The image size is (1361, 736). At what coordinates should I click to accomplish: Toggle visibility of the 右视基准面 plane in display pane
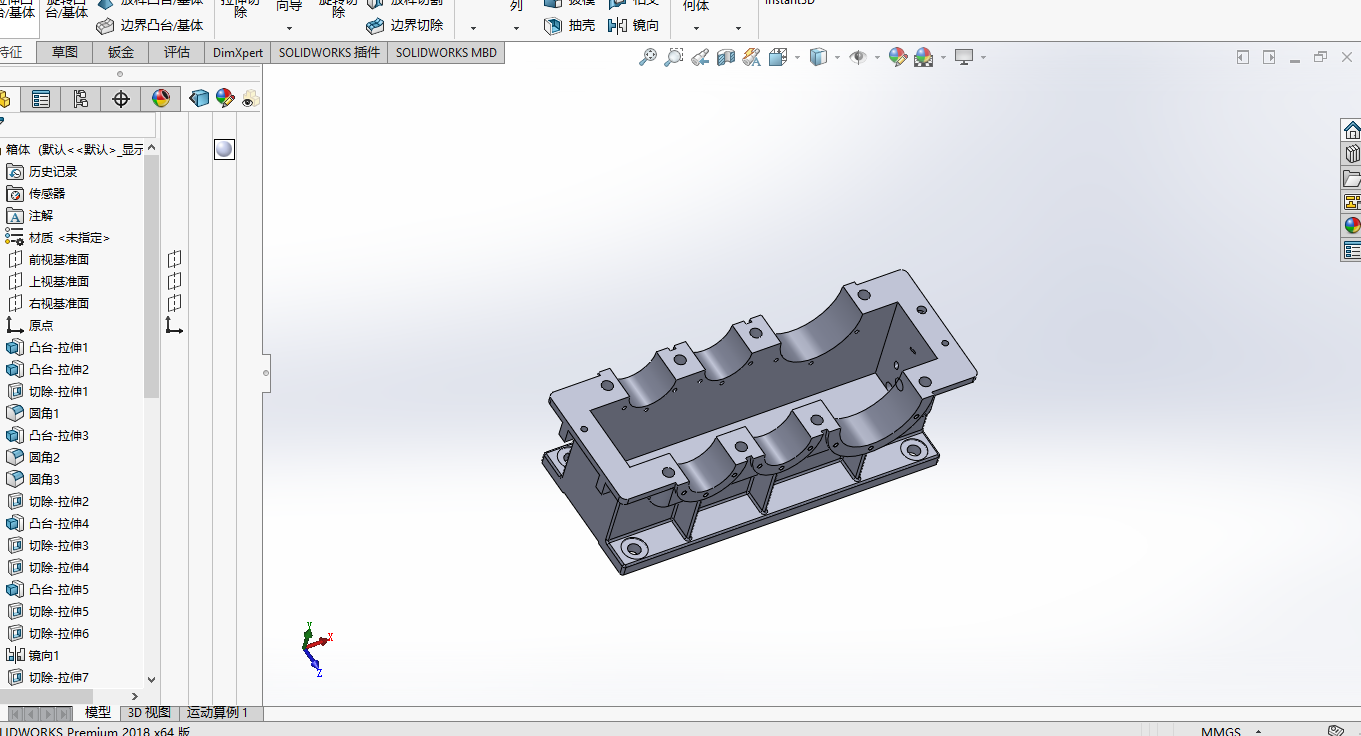(x=174, y=303)
